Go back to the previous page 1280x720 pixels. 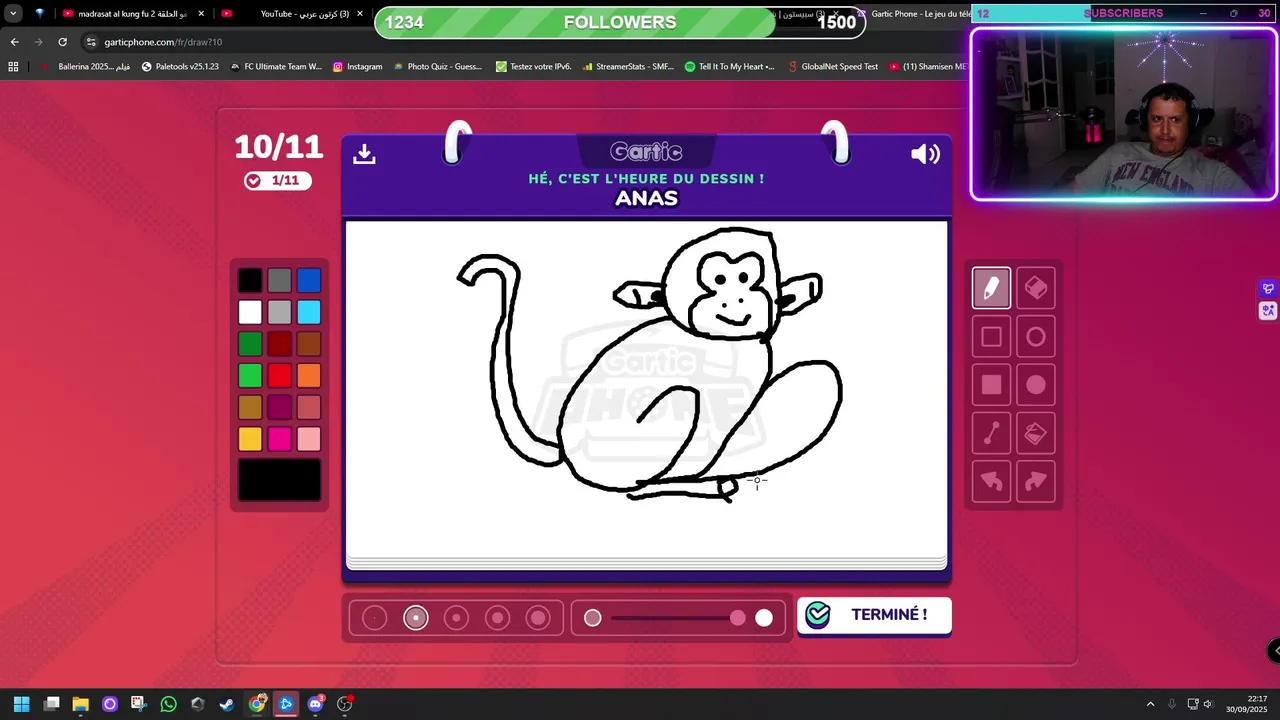point(14,42)
